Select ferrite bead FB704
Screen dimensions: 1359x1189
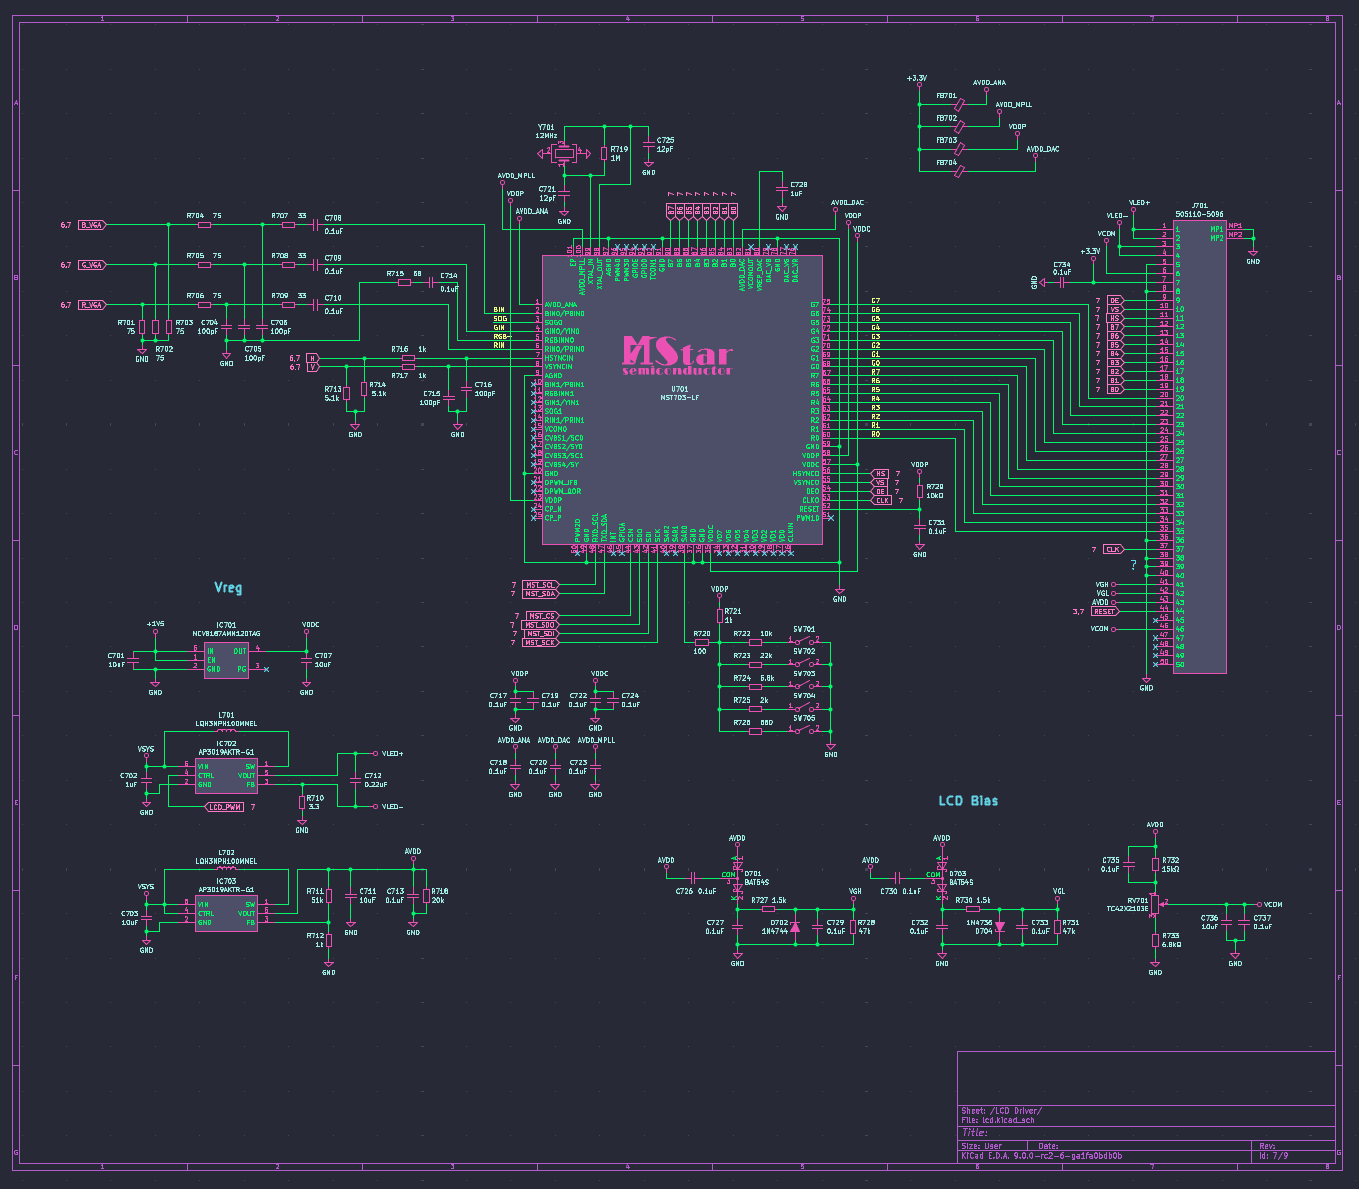(959, 171)
